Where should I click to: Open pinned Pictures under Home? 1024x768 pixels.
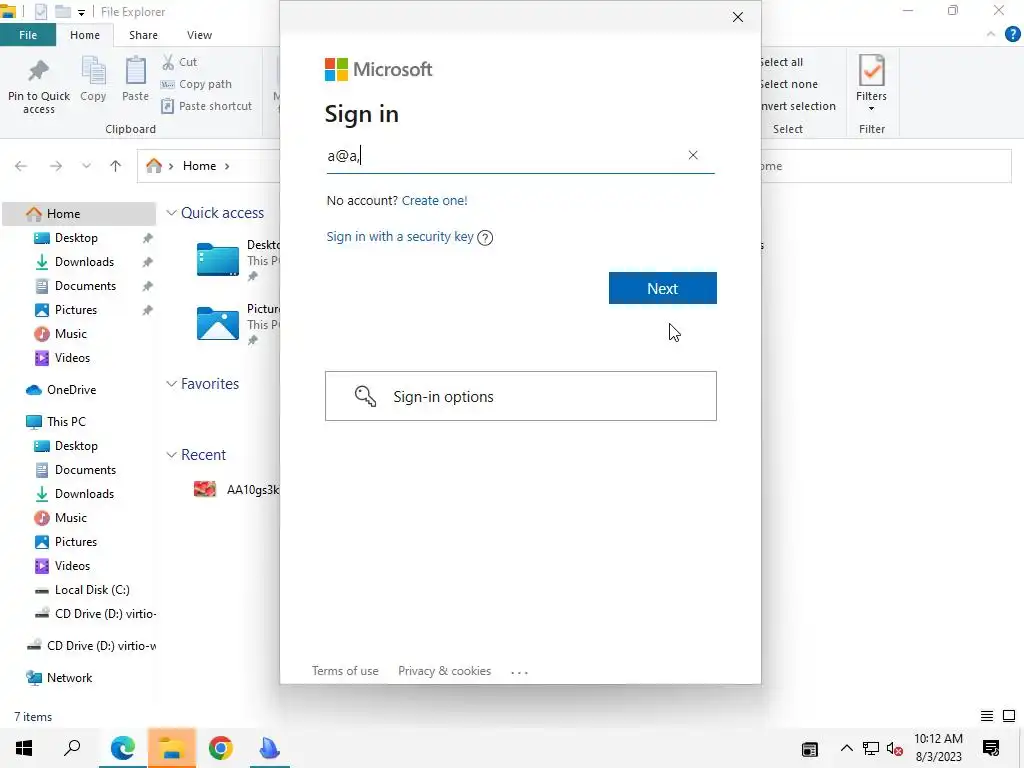[76, 310]
